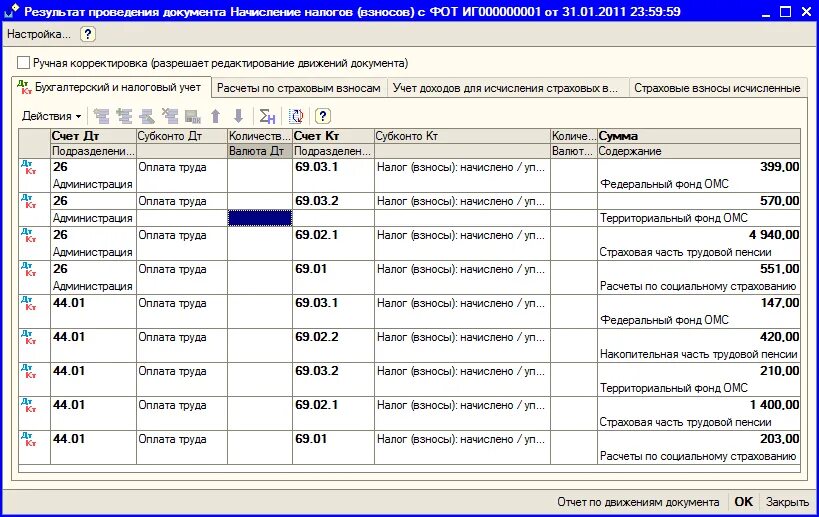Open the Действия dropdown menu
The image size is (819, 517).
click(x=51, y=116)
